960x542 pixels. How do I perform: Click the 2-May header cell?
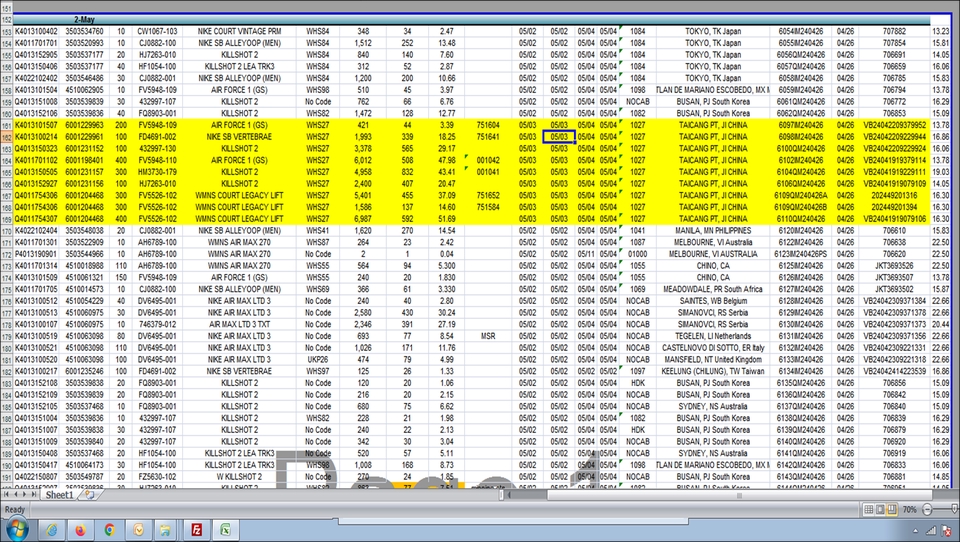tap(84, 20)
